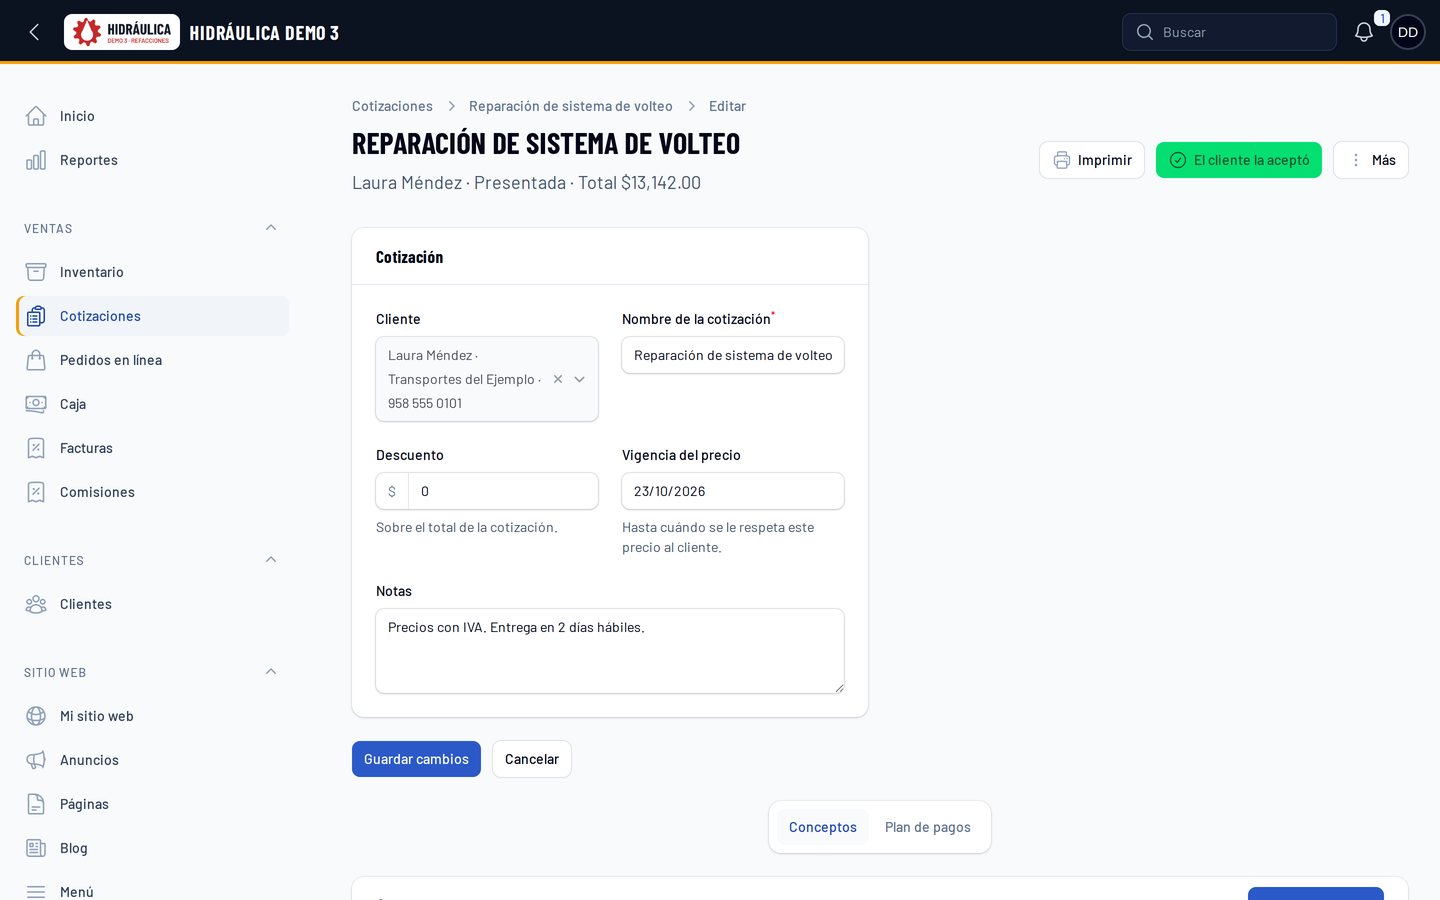Open Mi sitio web page
1440x900 pixels.
[152, 716]
